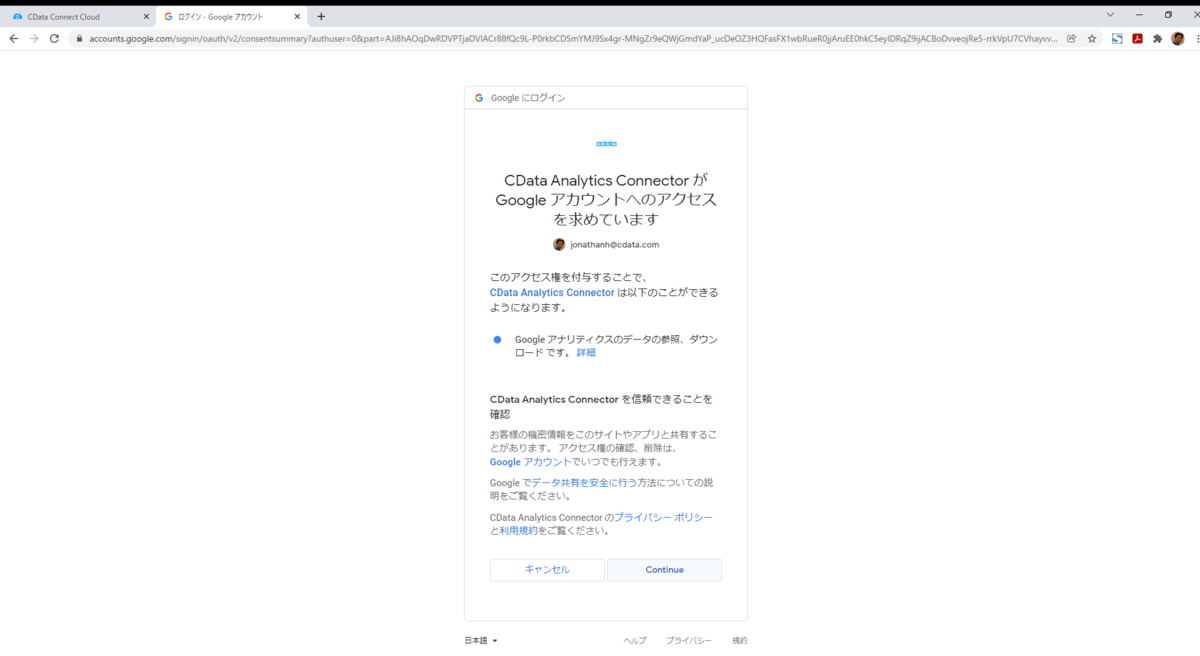The height and width of the screenshot is (656, 1200).
Task: Click the Continue button
Action: (664, 570)
